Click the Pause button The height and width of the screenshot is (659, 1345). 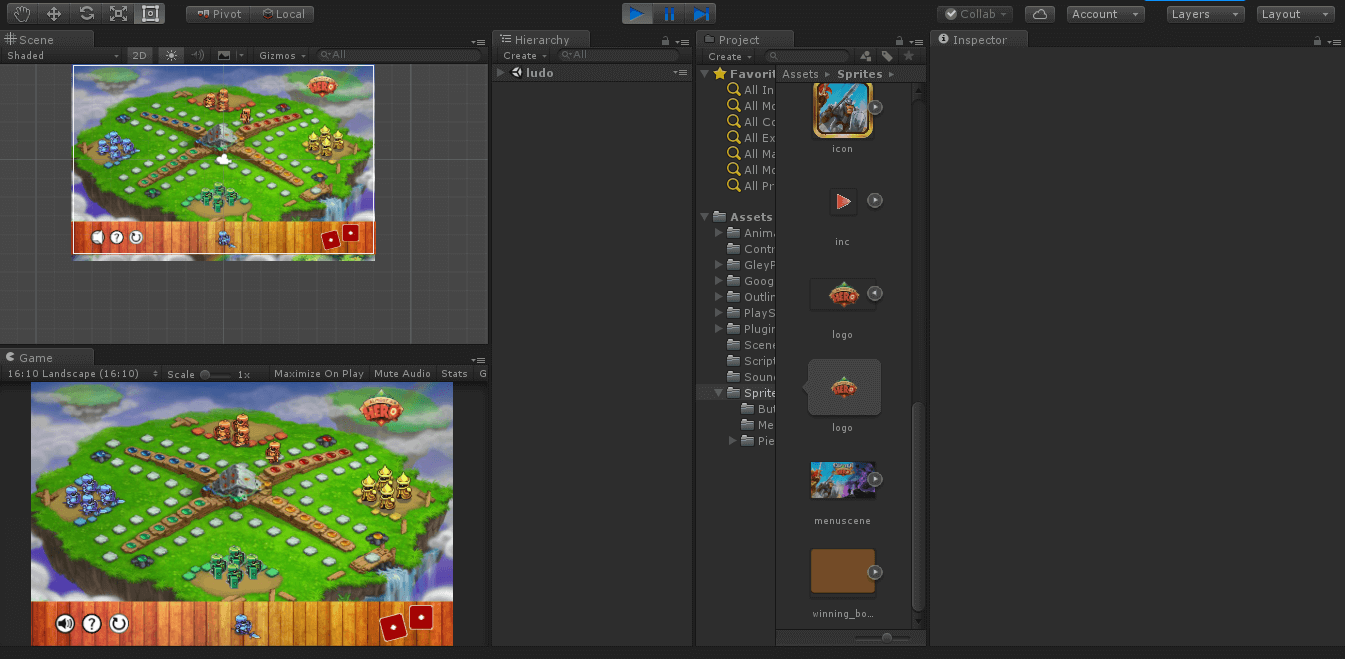pos(669,14)
